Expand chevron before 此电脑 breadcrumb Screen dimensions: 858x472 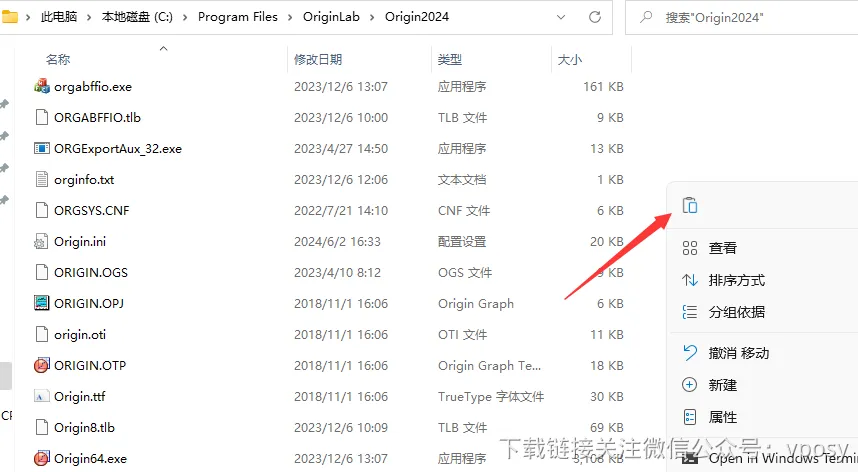pyautogui.click(x=28, y=17)
